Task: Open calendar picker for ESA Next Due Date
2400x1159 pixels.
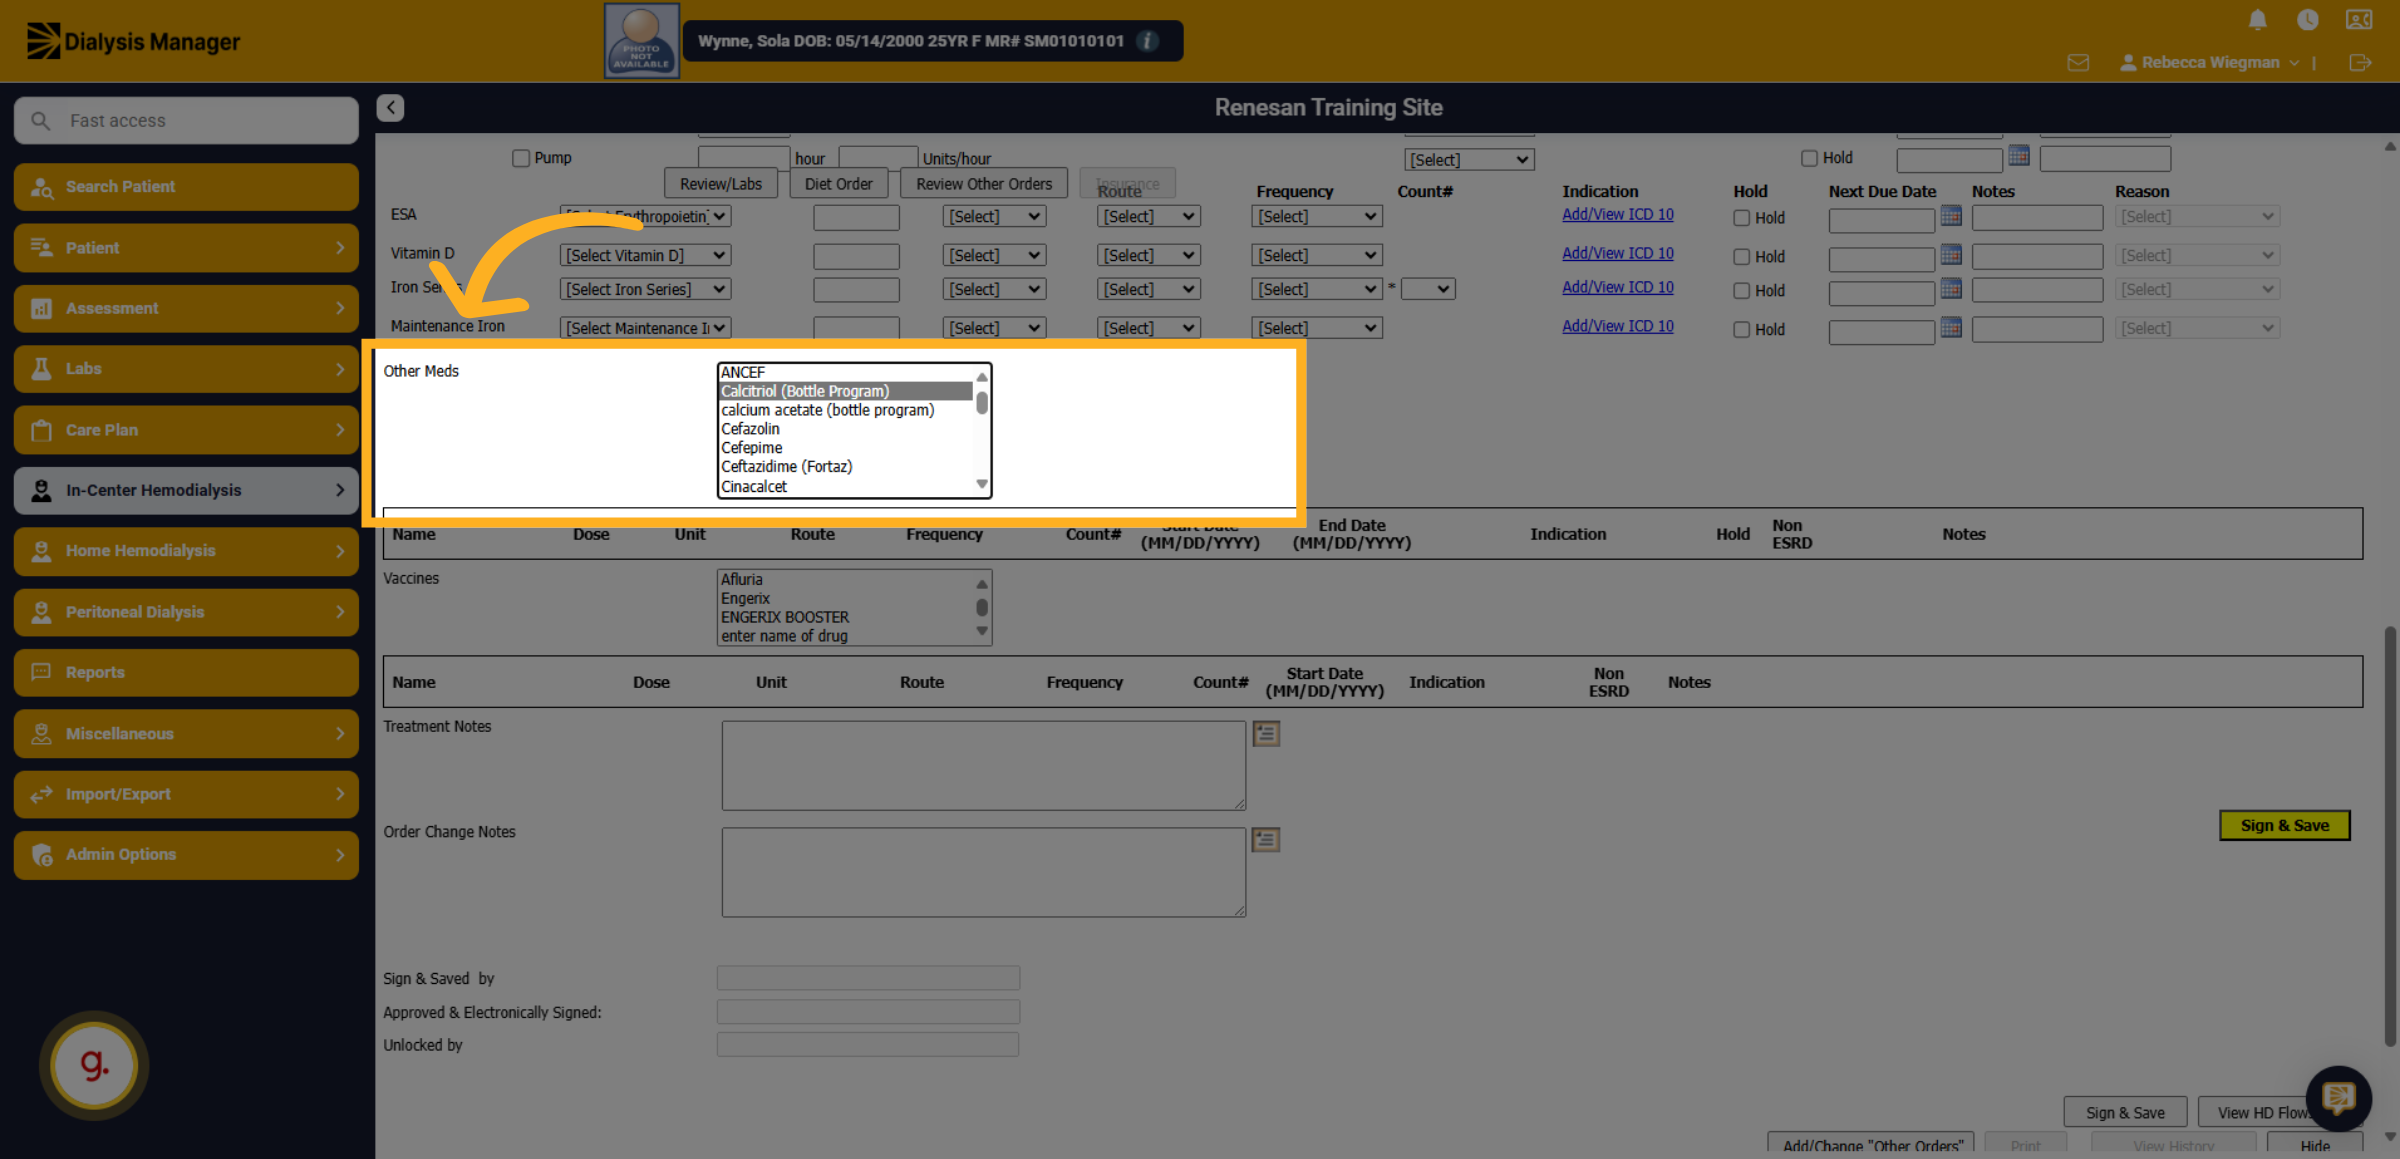Action: click(1951, 216)
